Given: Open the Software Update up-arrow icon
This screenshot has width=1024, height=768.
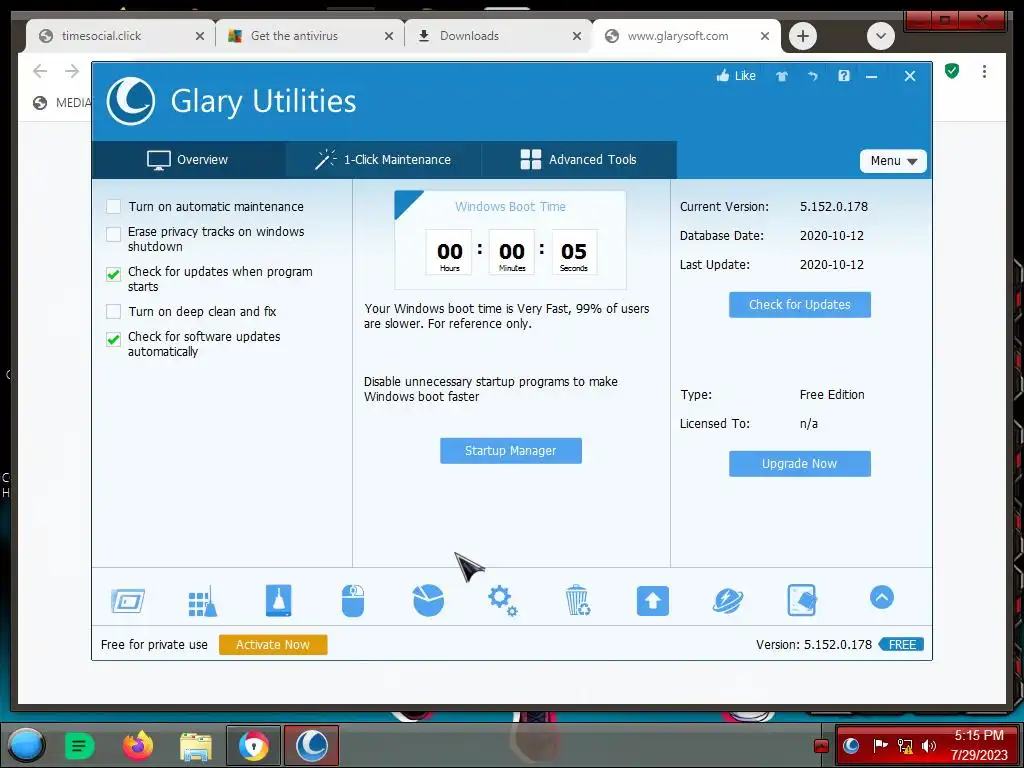Looking at the screenshot, I should click(x=652, y=601).
